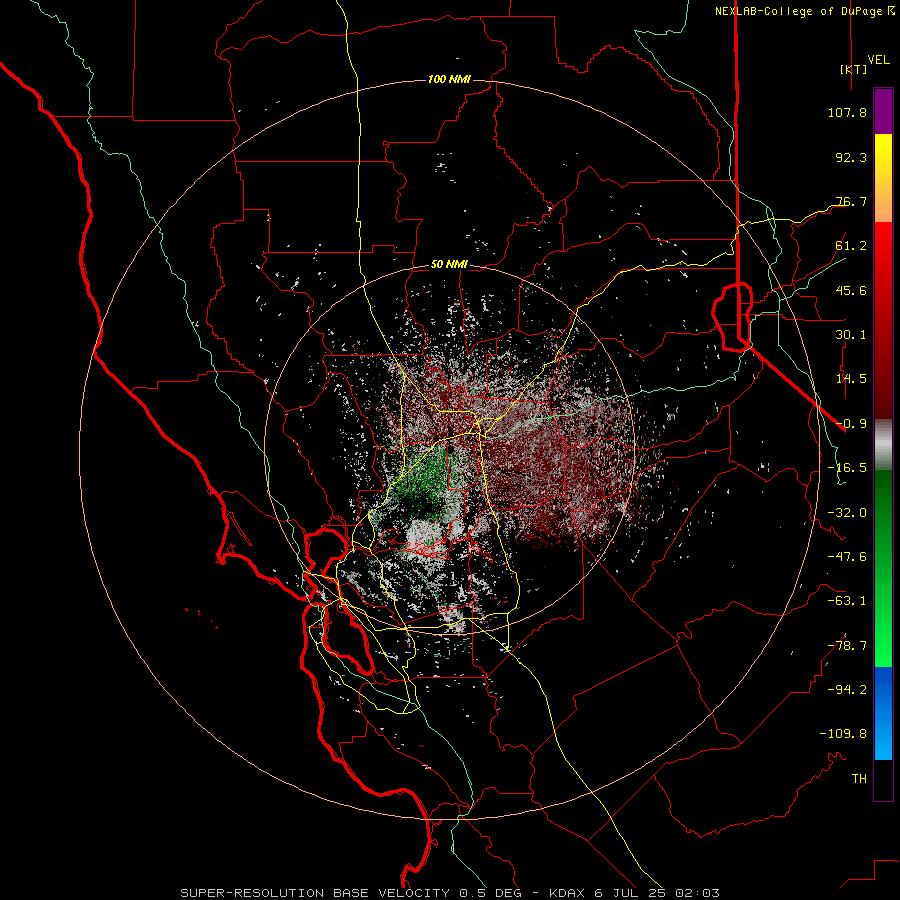Click the 107.8 velocity scale value
Screen dimensions: 900x900
pos(847,112)
